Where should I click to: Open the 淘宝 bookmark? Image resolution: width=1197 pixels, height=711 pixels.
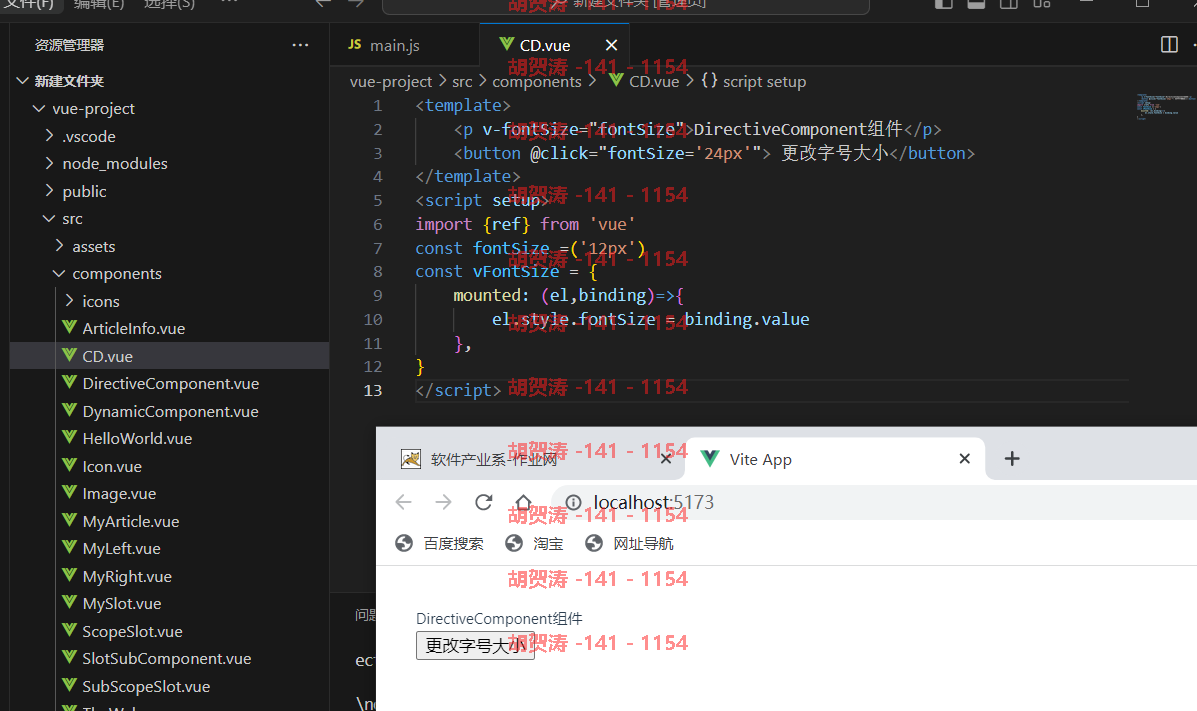click(x=534, y=543)
